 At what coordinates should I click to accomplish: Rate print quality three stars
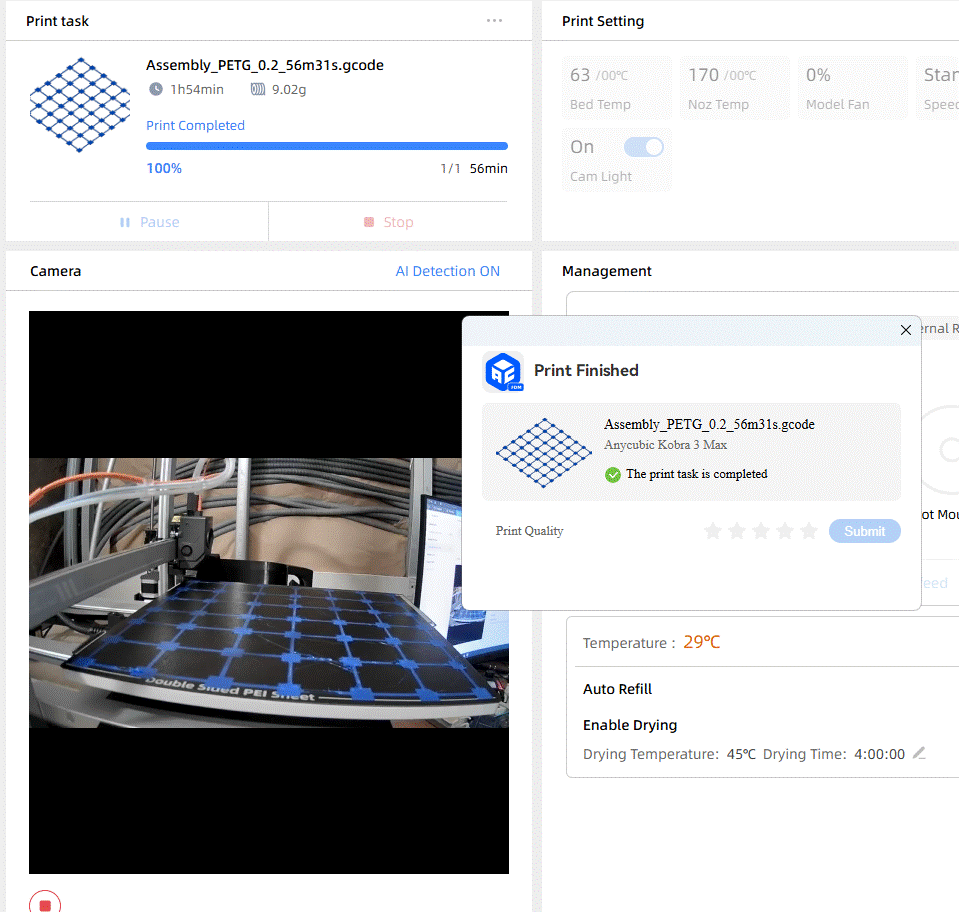(x=761, y=530)
